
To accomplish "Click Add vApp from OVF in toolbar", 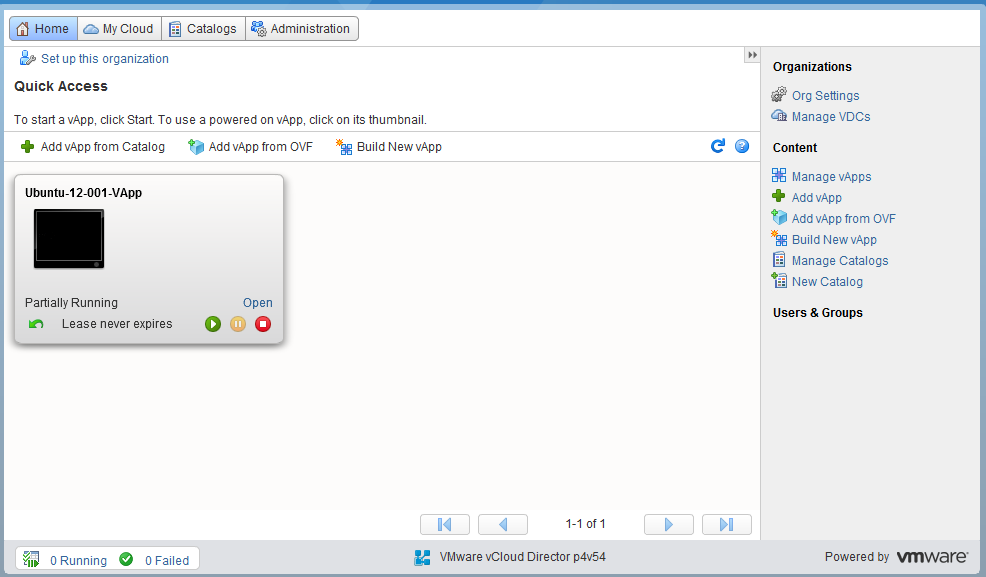I will pos(251,147).
